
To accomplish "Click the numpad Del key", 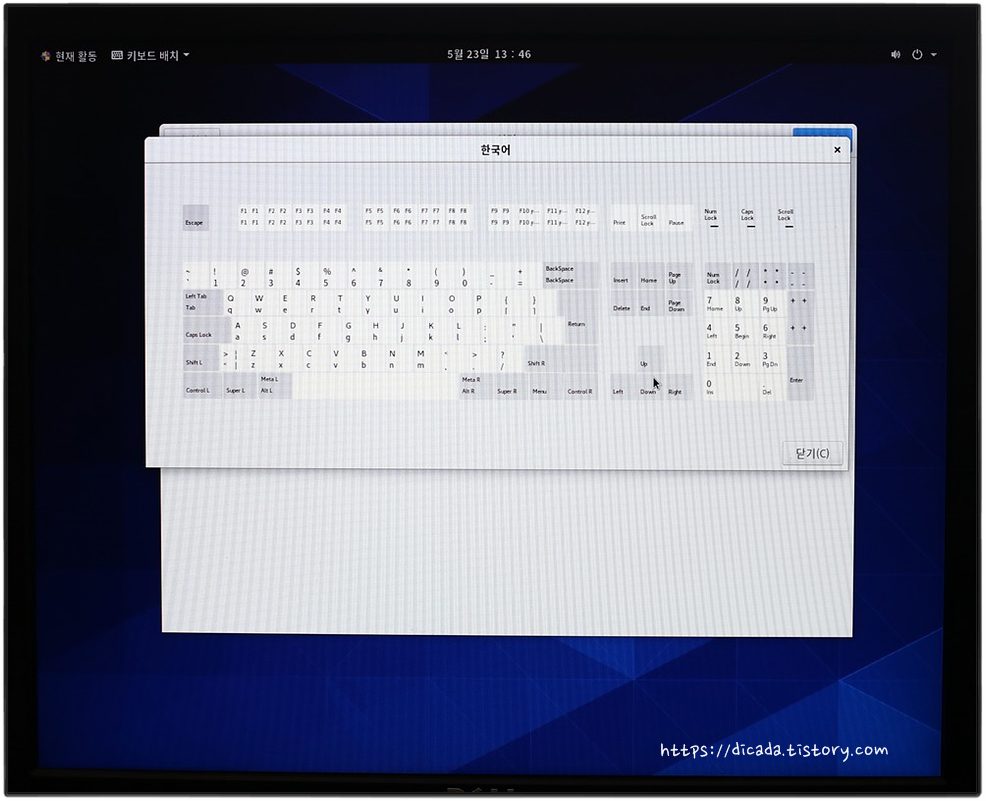I will (772, 387).
